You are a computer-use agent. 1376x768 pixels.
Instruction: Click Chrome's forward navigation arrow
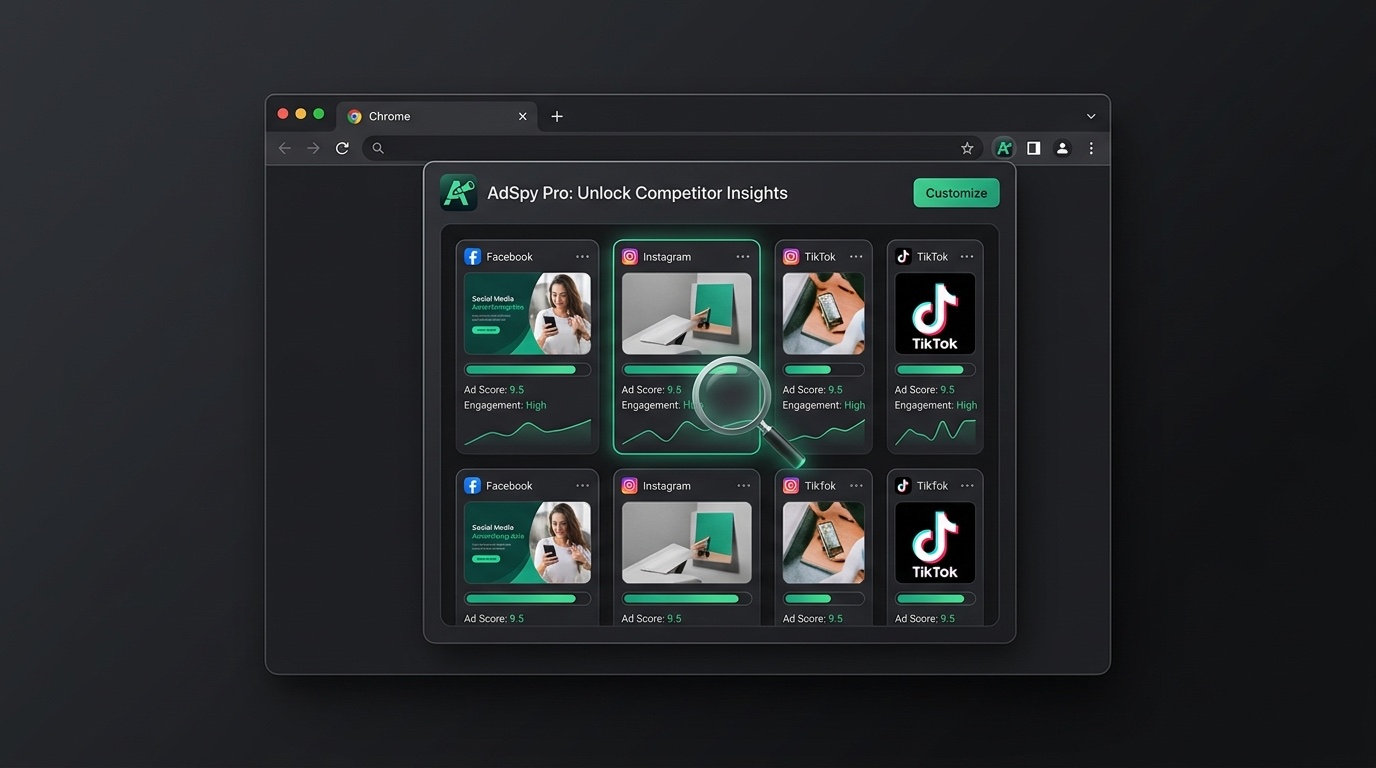(313, 148)
